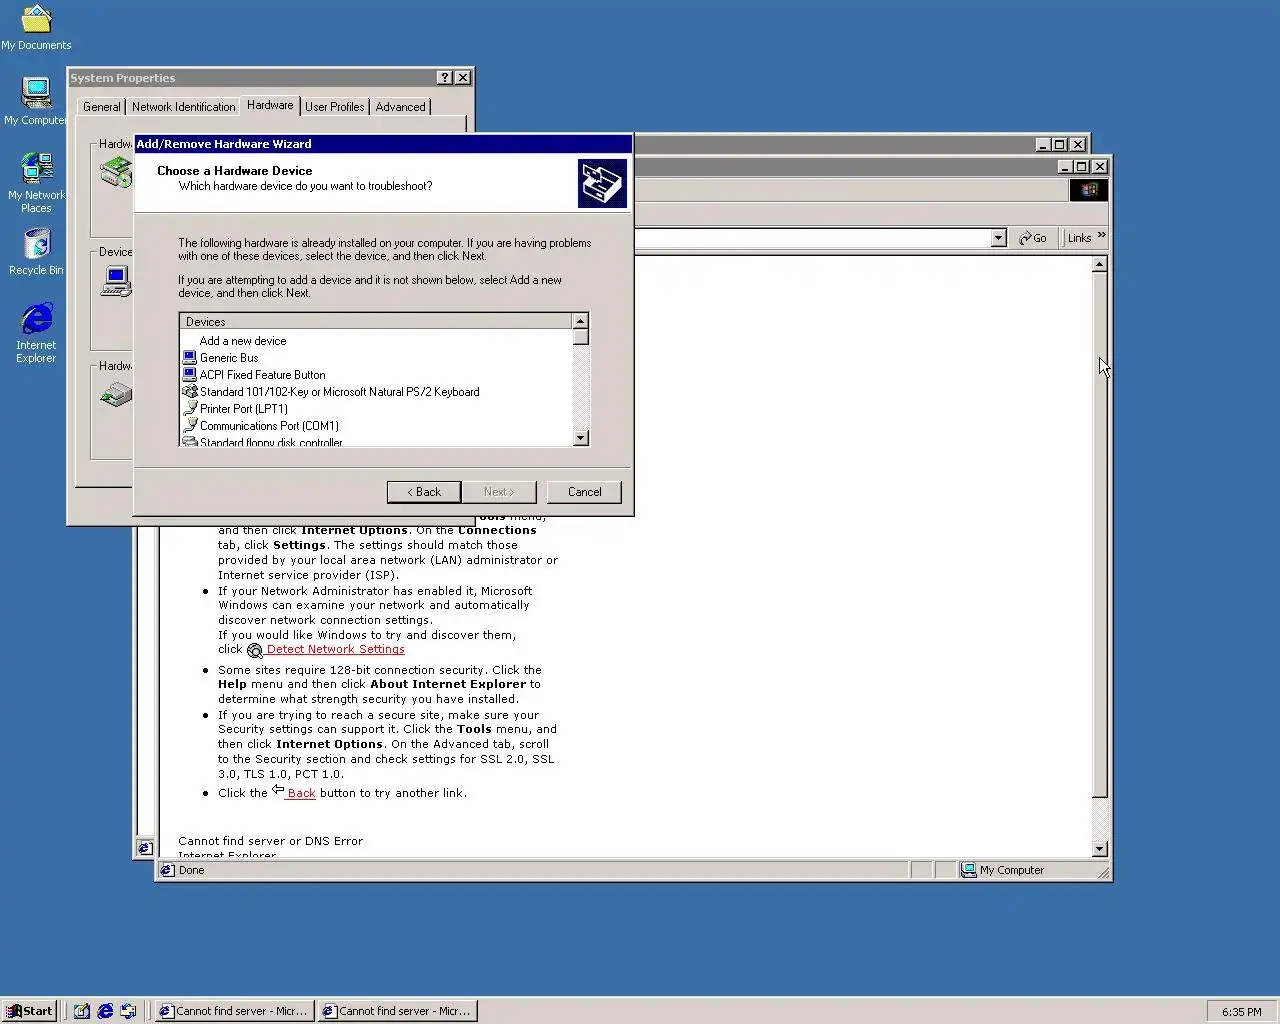The width and height of the screenshot is (1280, 1024).
Task: Expand the Links toolbar chevron
Action: [x=1101, y=236]
